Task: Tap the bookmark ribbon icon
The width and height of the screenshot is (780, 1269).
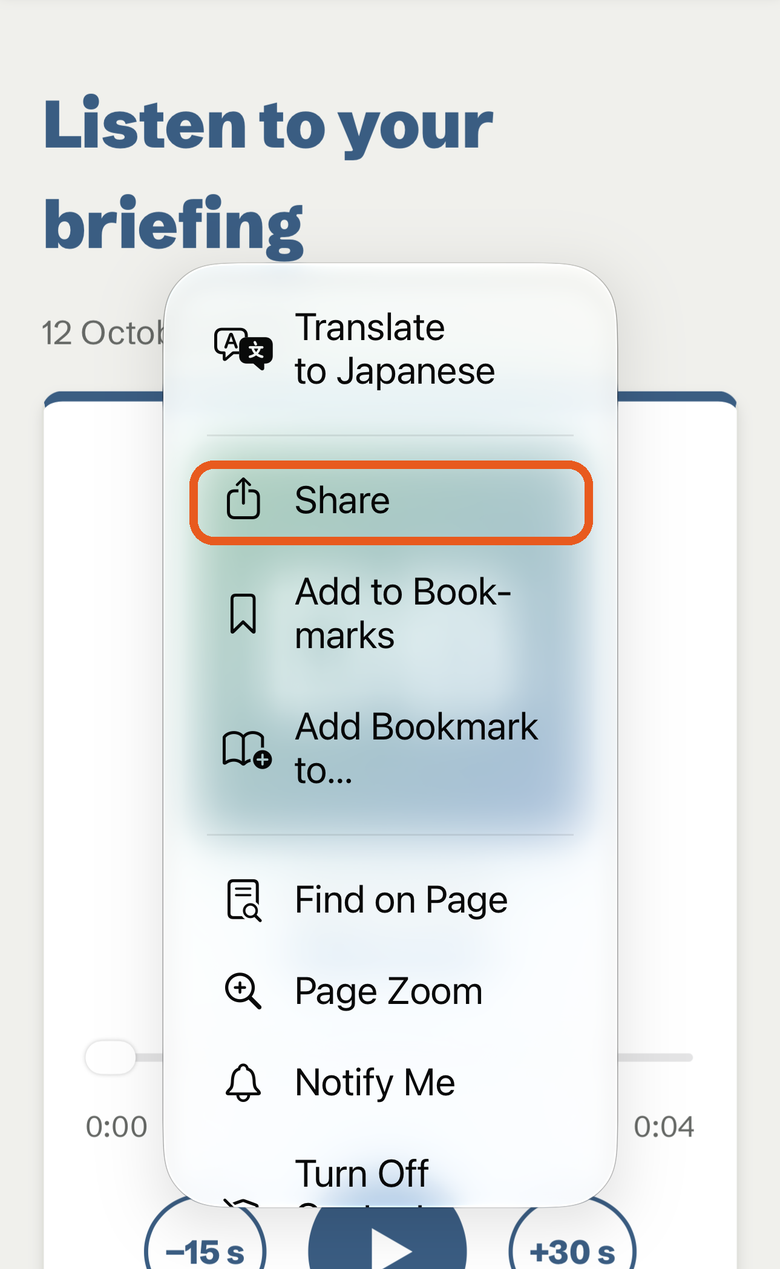Action: 243,614
